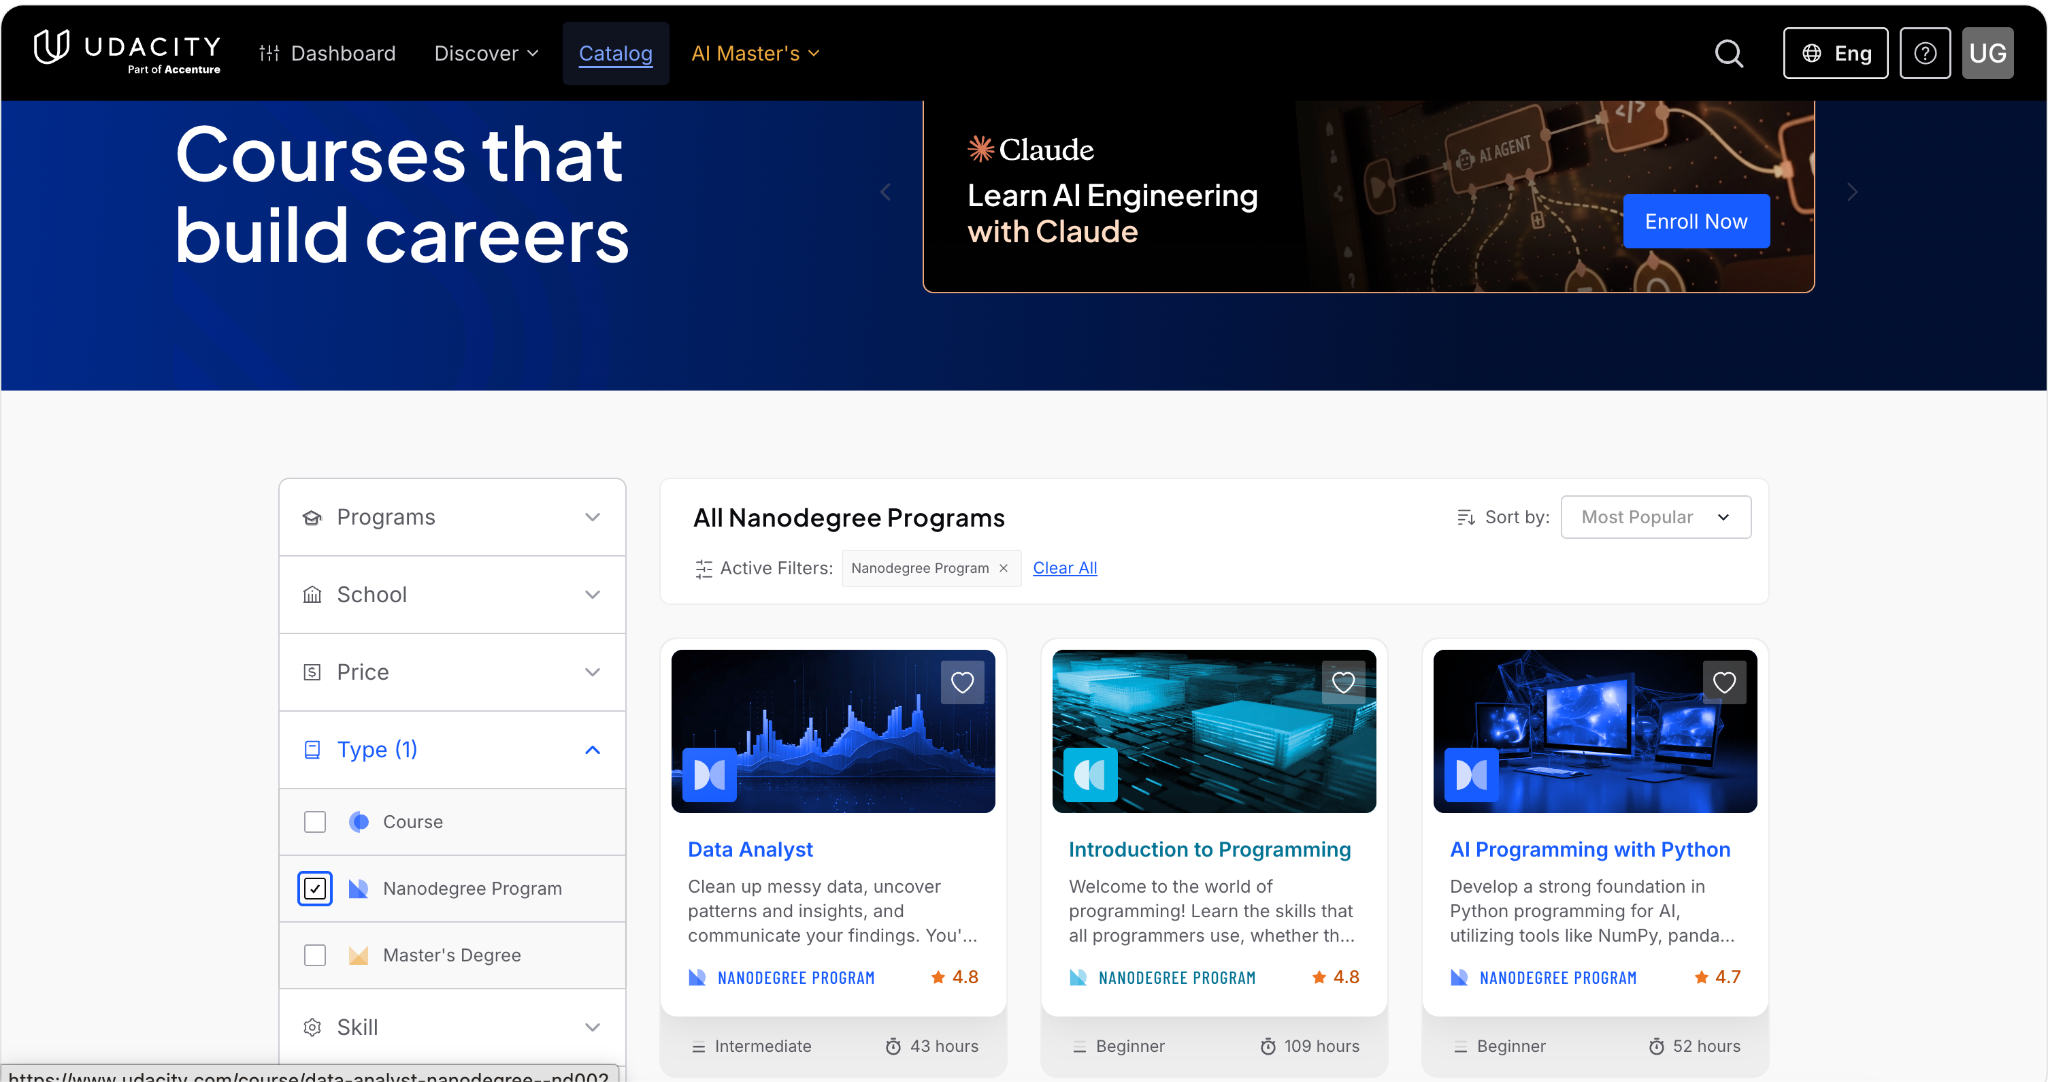
Task: Open the Most Popular sort dropdown
Action: pos(1656,517)
